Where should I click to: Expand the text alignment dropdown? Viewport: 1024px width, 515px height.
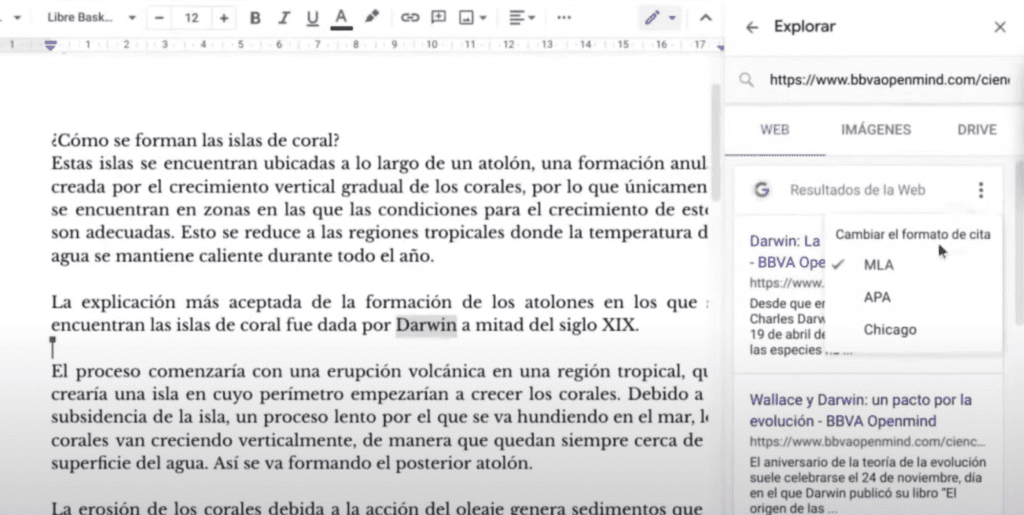pos(520,18)
